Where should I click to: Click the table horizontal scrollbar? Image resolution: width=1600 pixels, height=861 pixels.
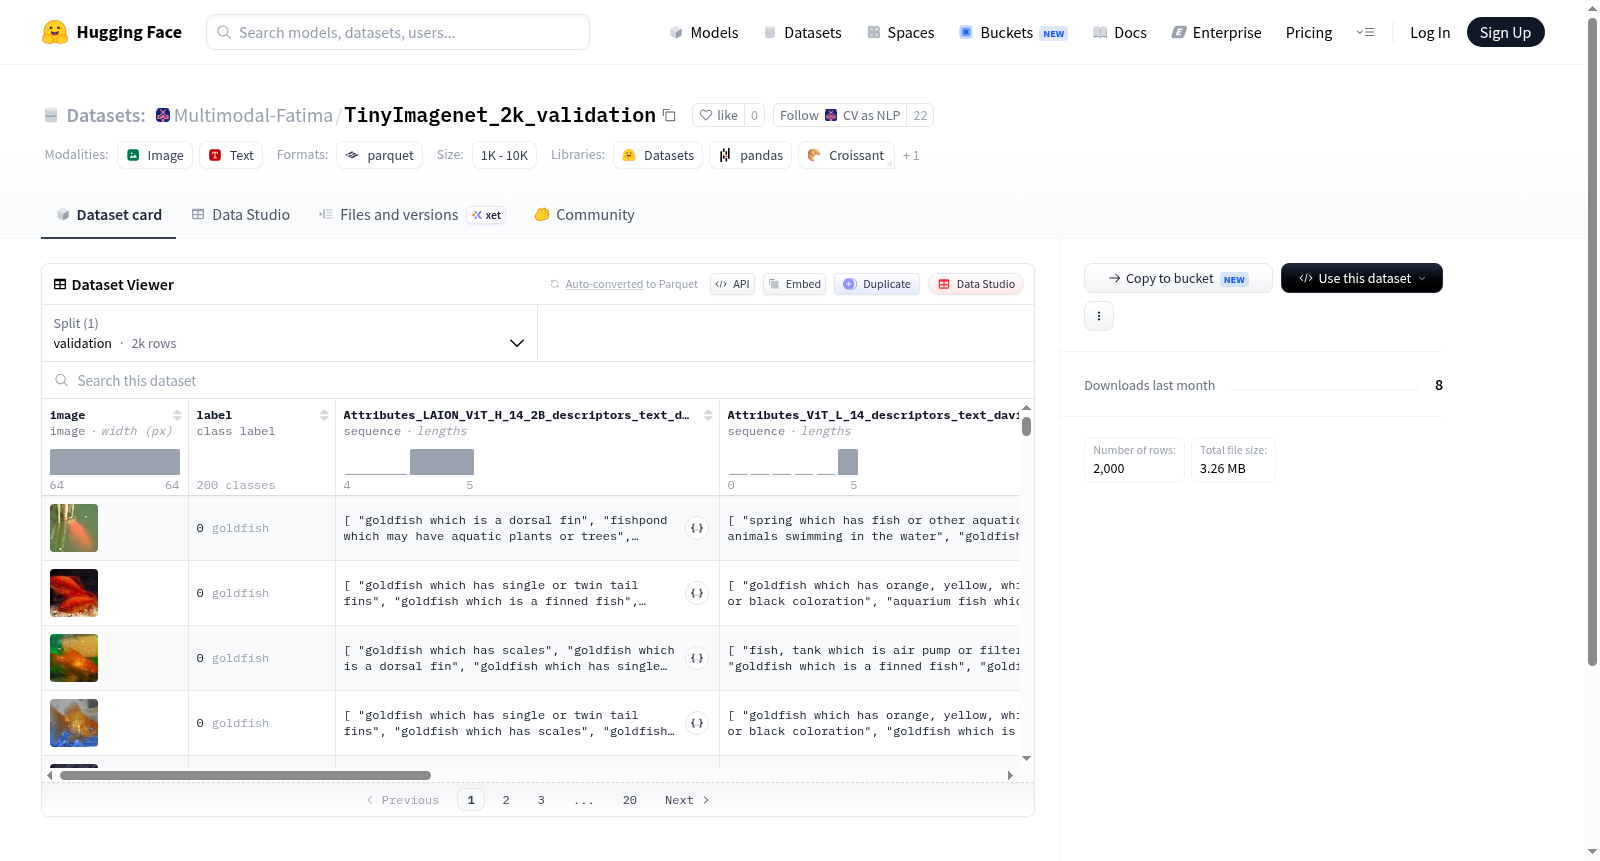point(245,775)
